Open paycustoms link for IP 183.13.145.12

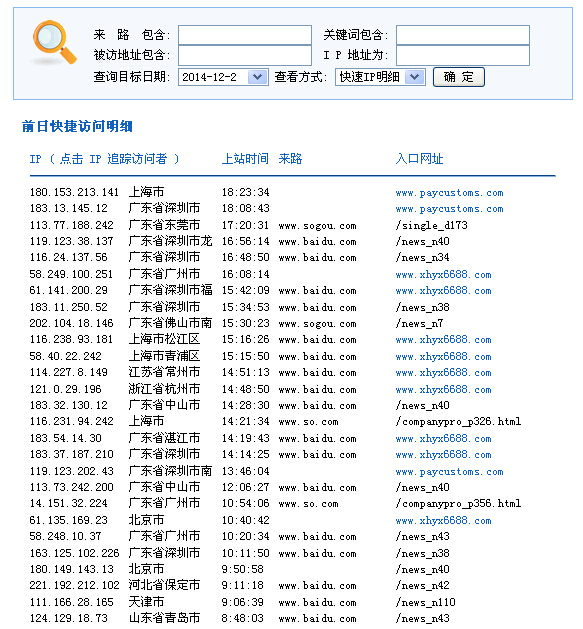449,209
